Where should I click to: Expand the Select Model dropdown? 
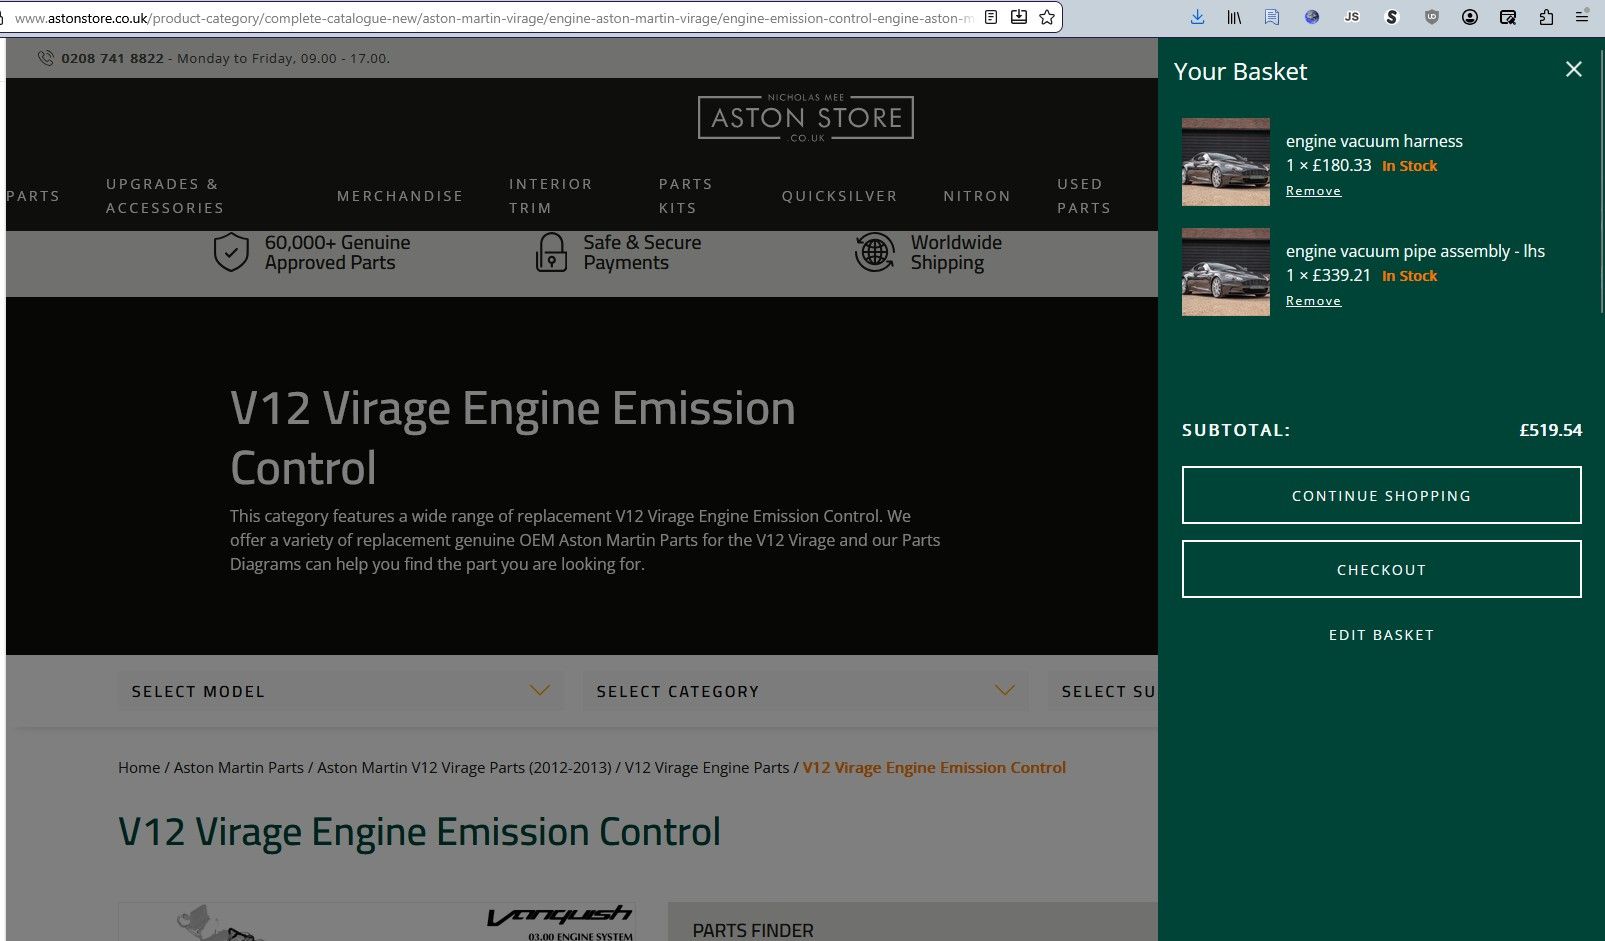[340, 691]
